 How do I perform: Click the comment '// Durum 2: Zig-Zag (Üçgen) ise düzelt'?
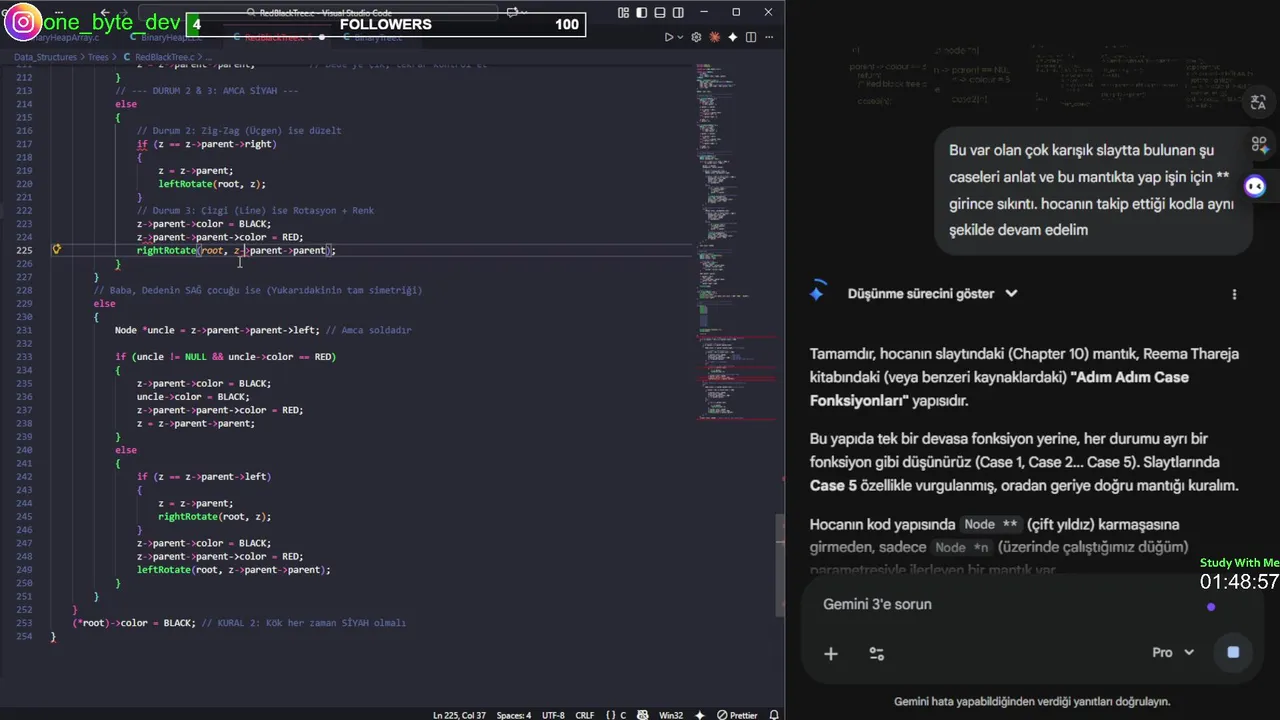[239, 130]
